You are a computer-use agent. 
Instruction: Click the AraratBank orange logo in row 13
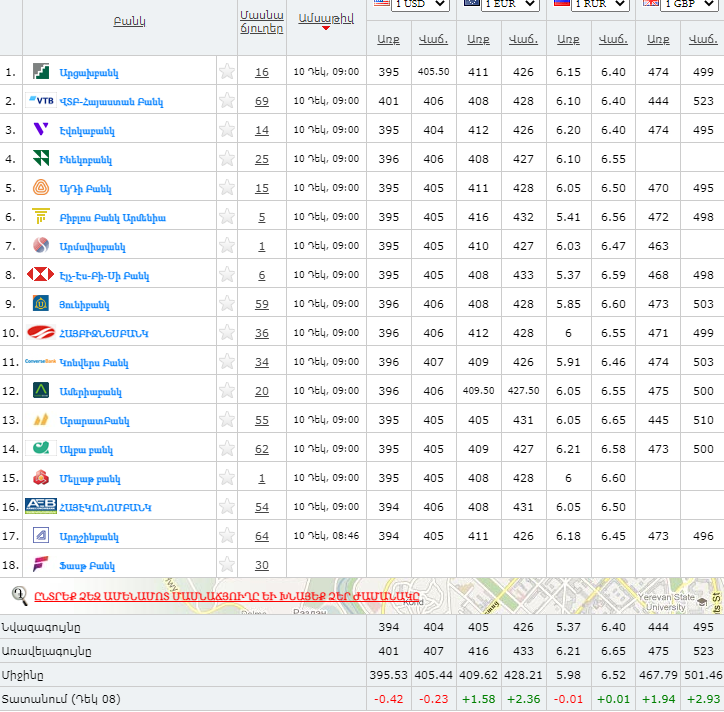[x=41, y=420]
